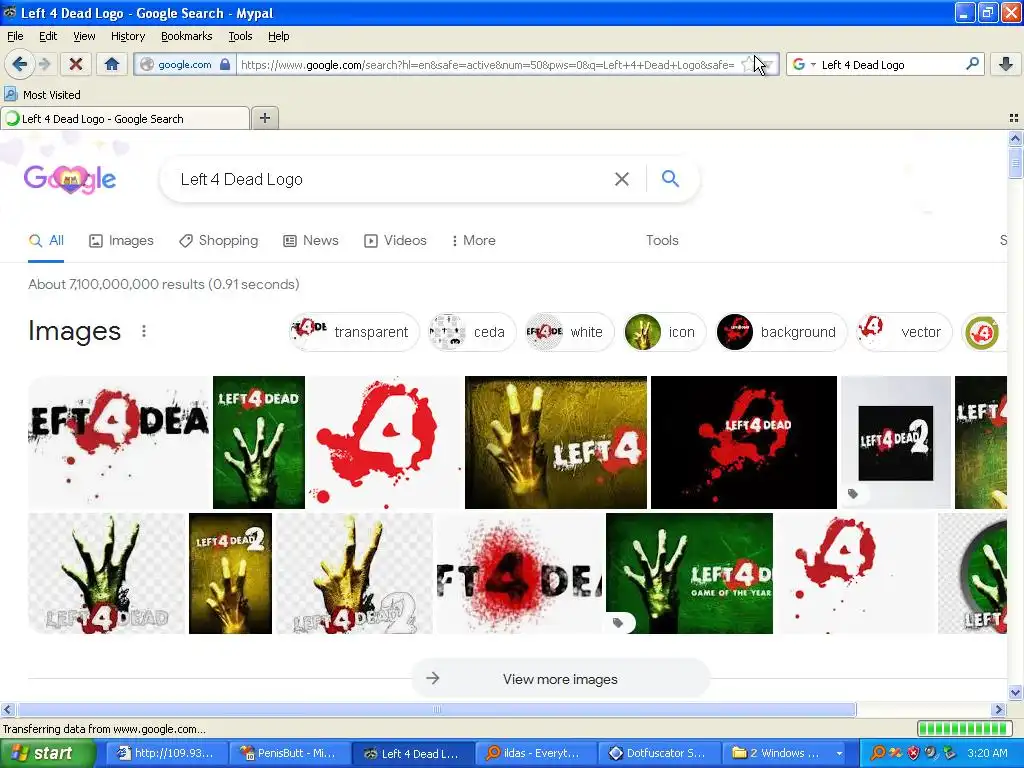The image size is (1024, 768).
Task: Expand the 2 Windows Explorer taskbar group
Action: [786, 754]
